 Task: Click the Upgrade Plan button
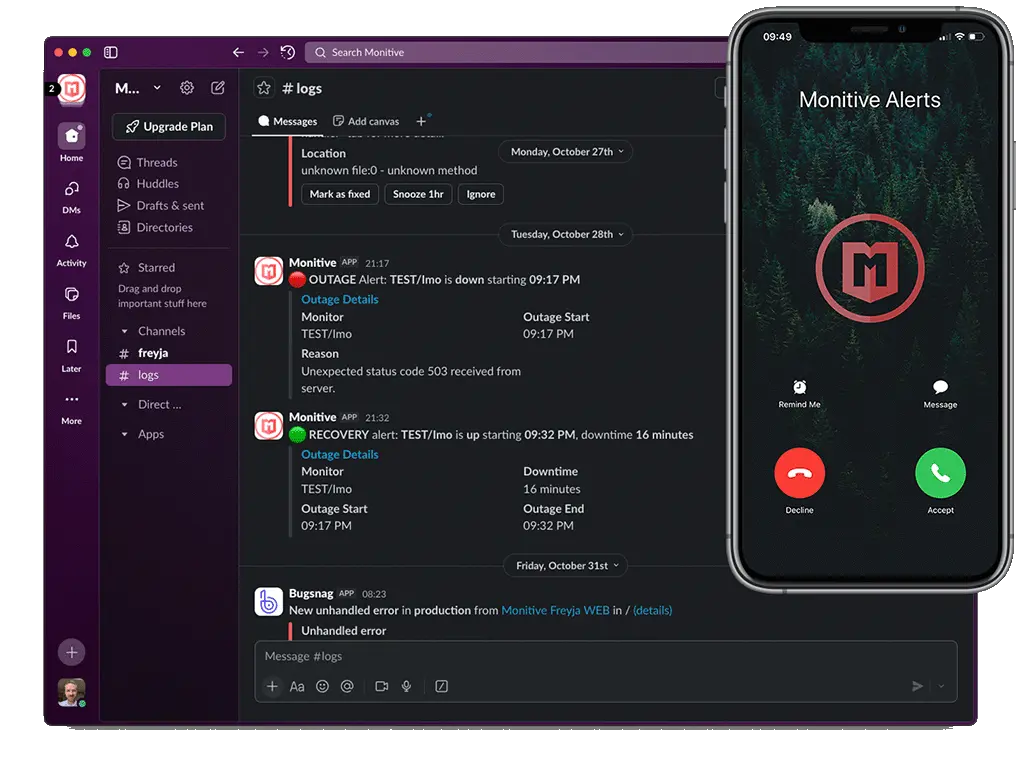coord(168,127)
